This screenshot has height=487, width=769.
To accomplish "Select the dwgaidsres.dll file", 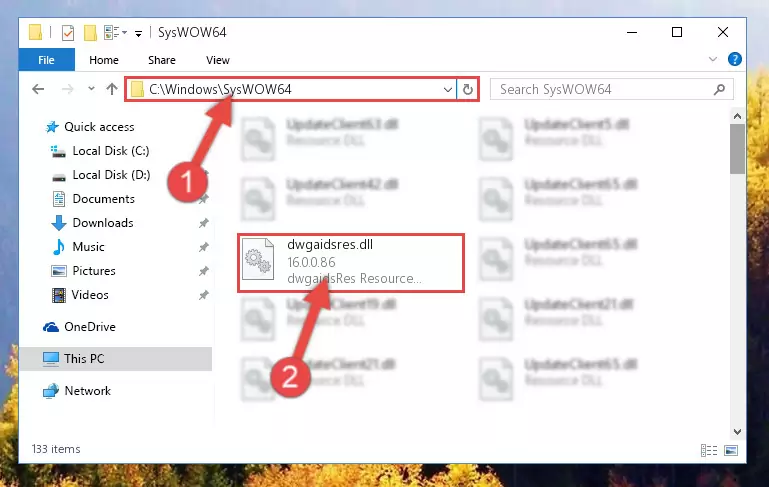I will coord(351,263).
